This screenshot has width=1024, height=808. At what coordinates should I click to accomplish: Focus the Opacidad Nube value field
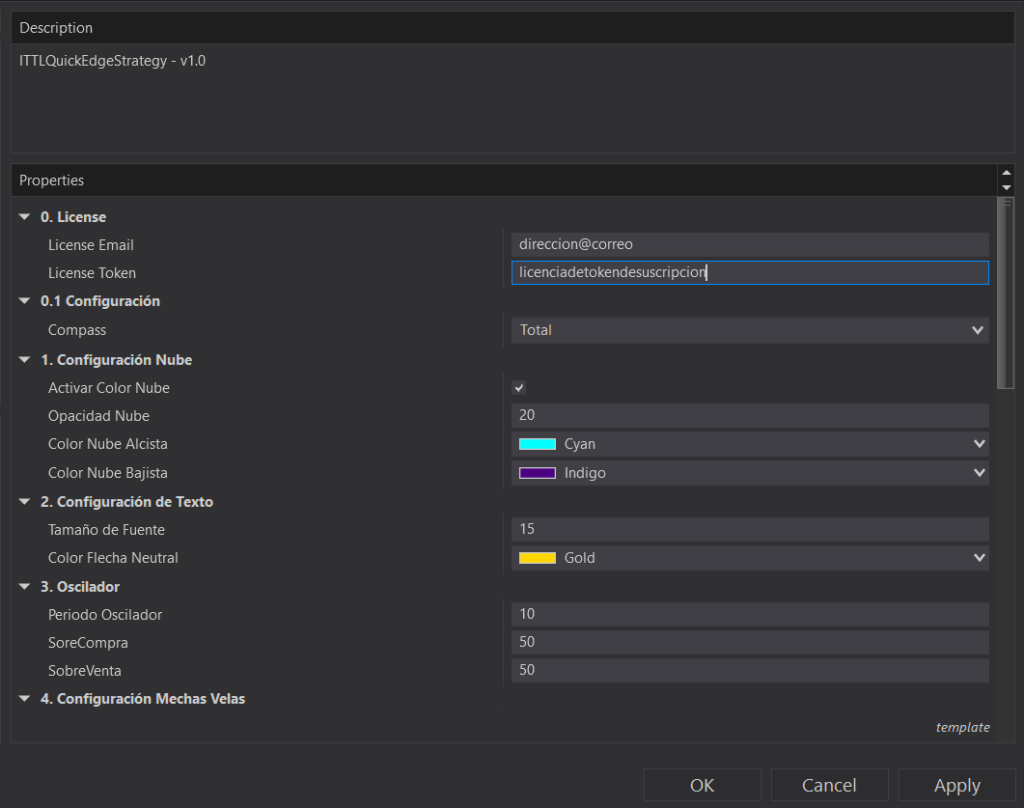tap(749, 416)
